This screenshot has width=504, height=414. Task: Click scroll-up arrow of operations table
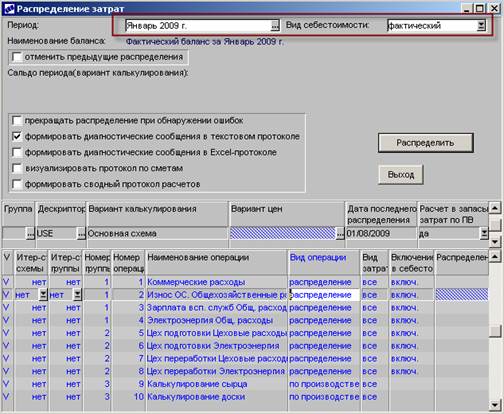click(495, 257)
